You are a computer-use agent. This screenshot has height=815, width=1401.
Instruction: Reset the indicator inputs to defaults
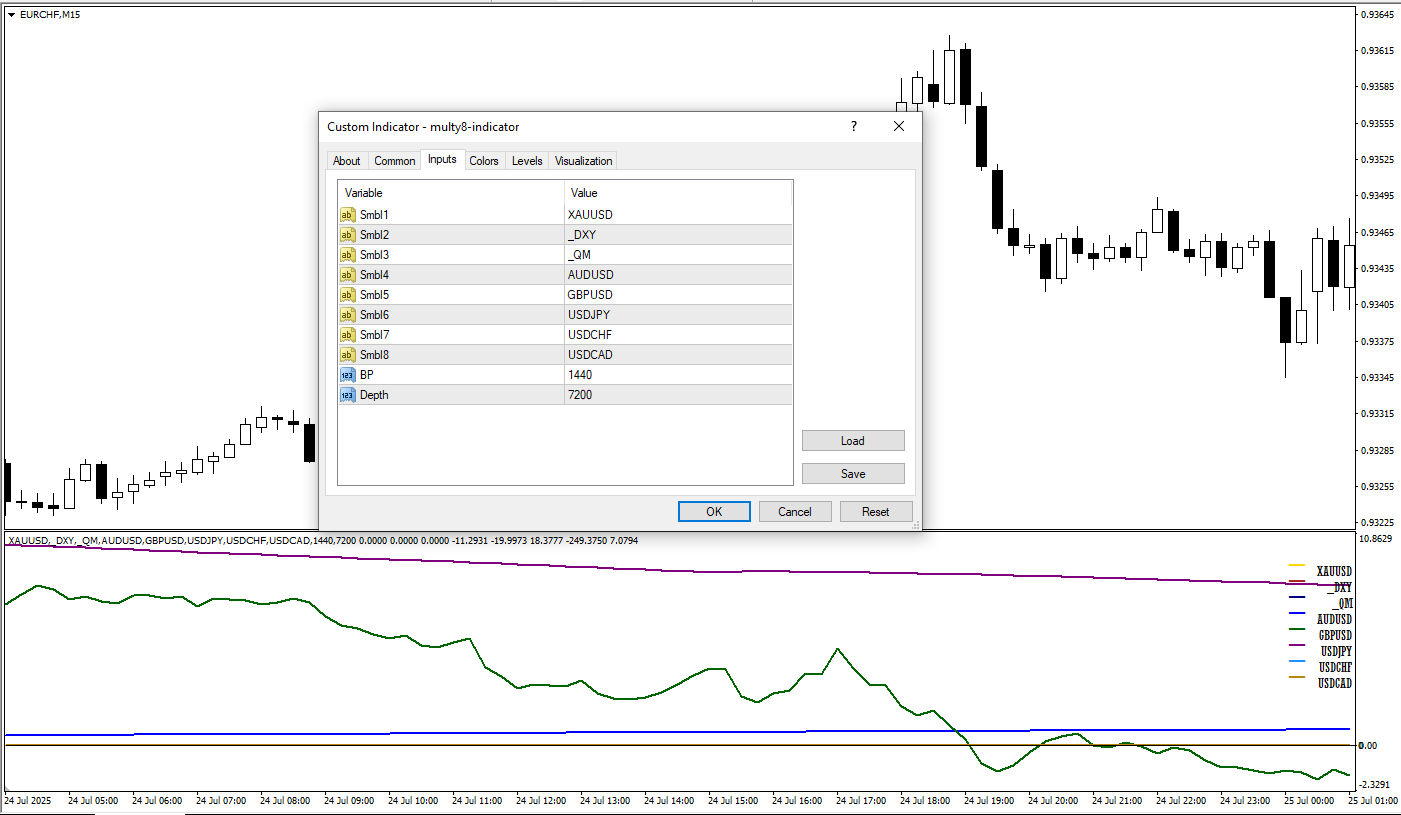875,512
